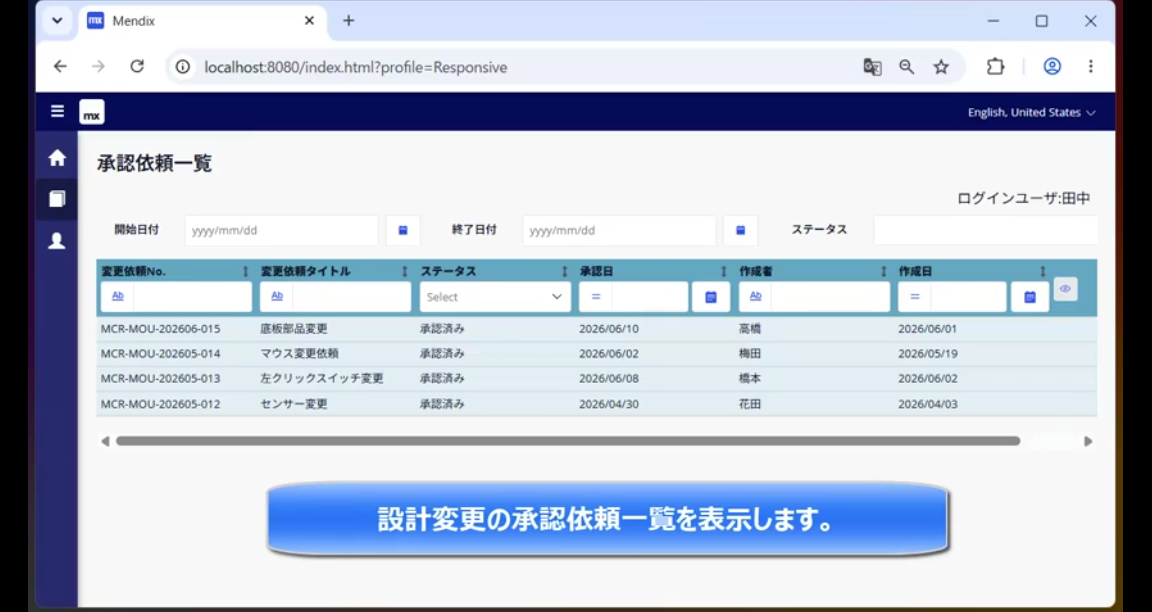Sort by 作成者 column

tap(883, 272)
